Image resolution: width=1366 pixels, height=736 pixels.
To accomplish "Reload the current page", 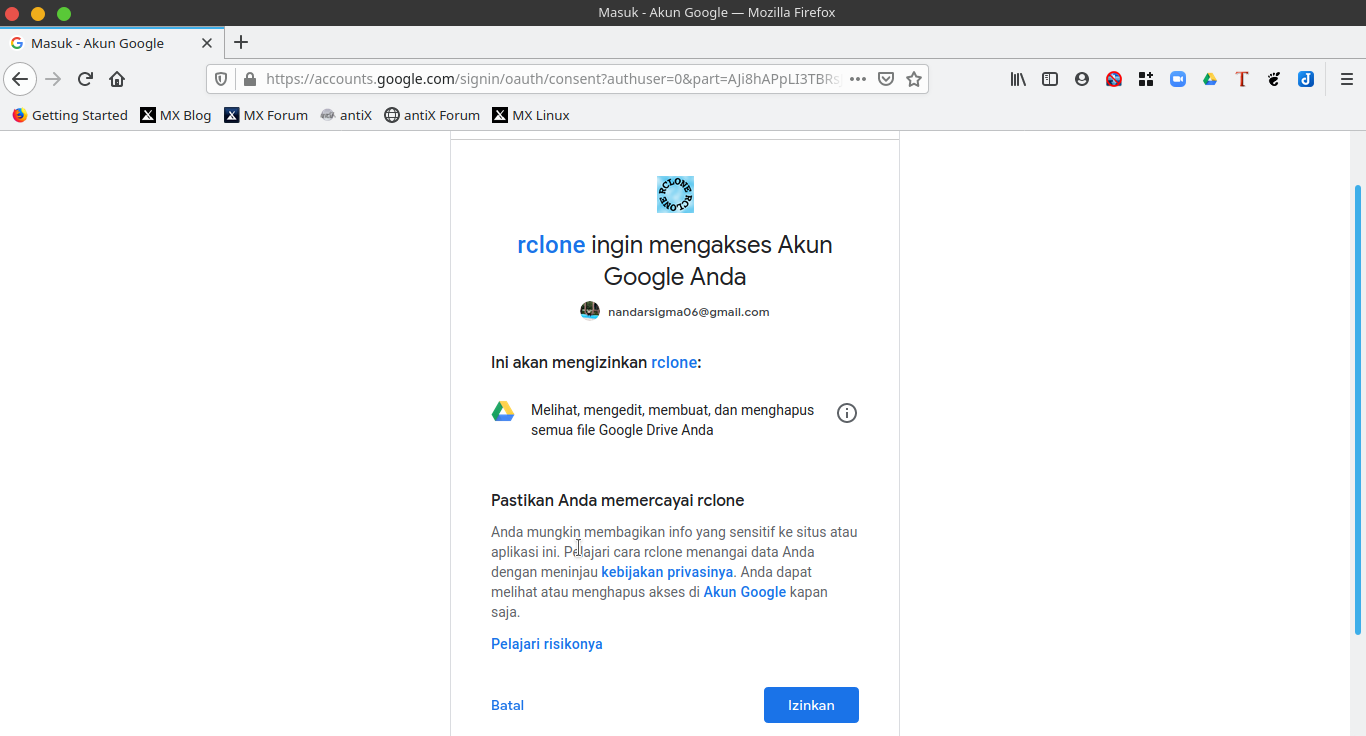I will (86, 79).
